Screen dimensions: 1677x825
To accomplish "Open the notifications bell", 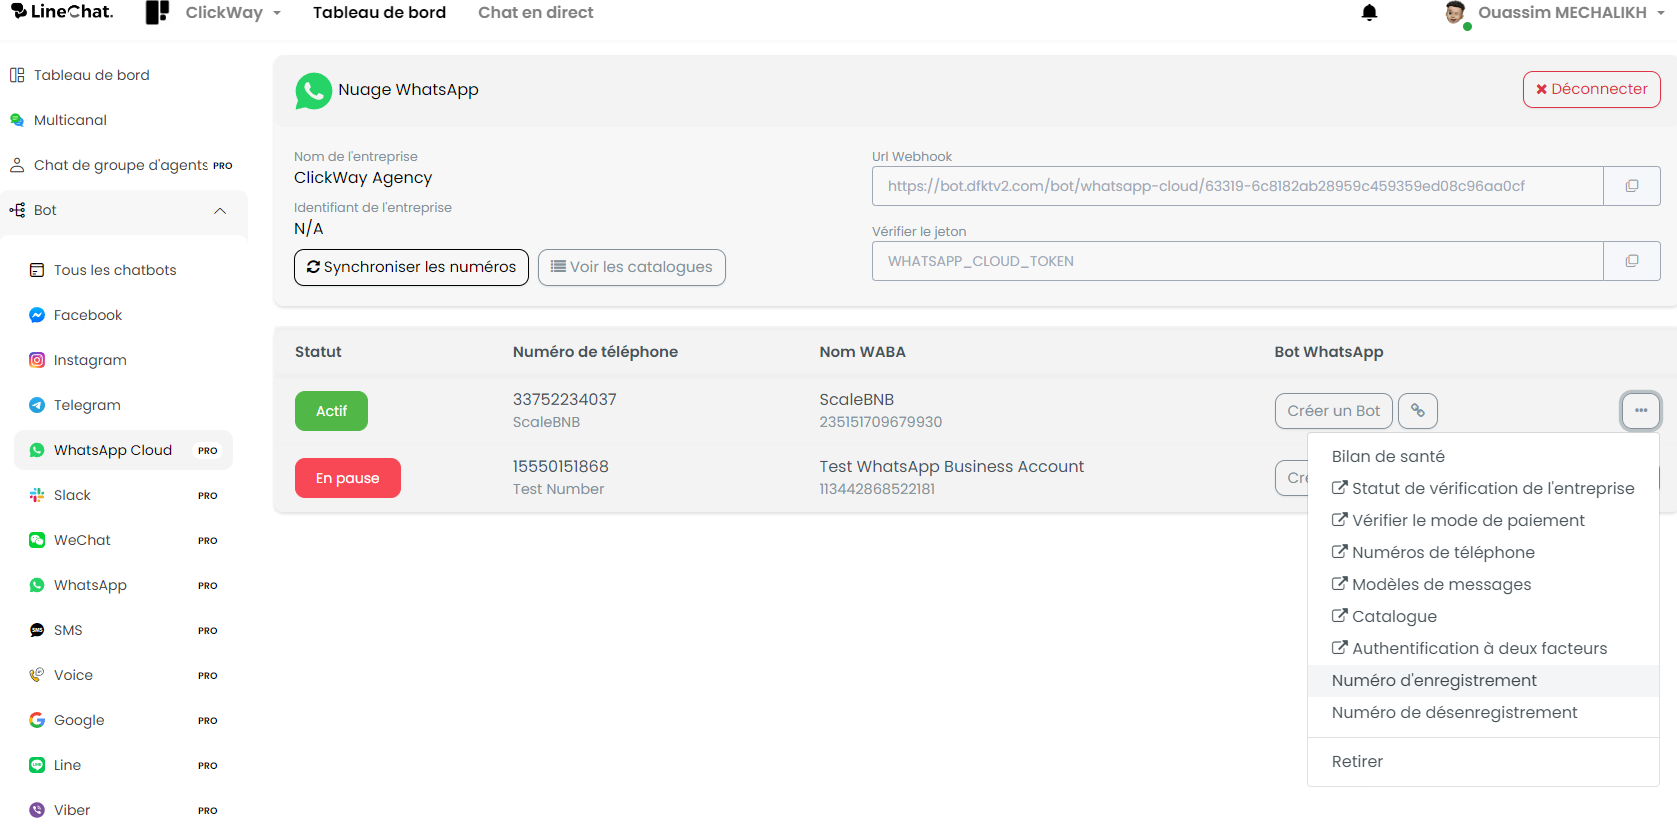I will coord(1370,13).
